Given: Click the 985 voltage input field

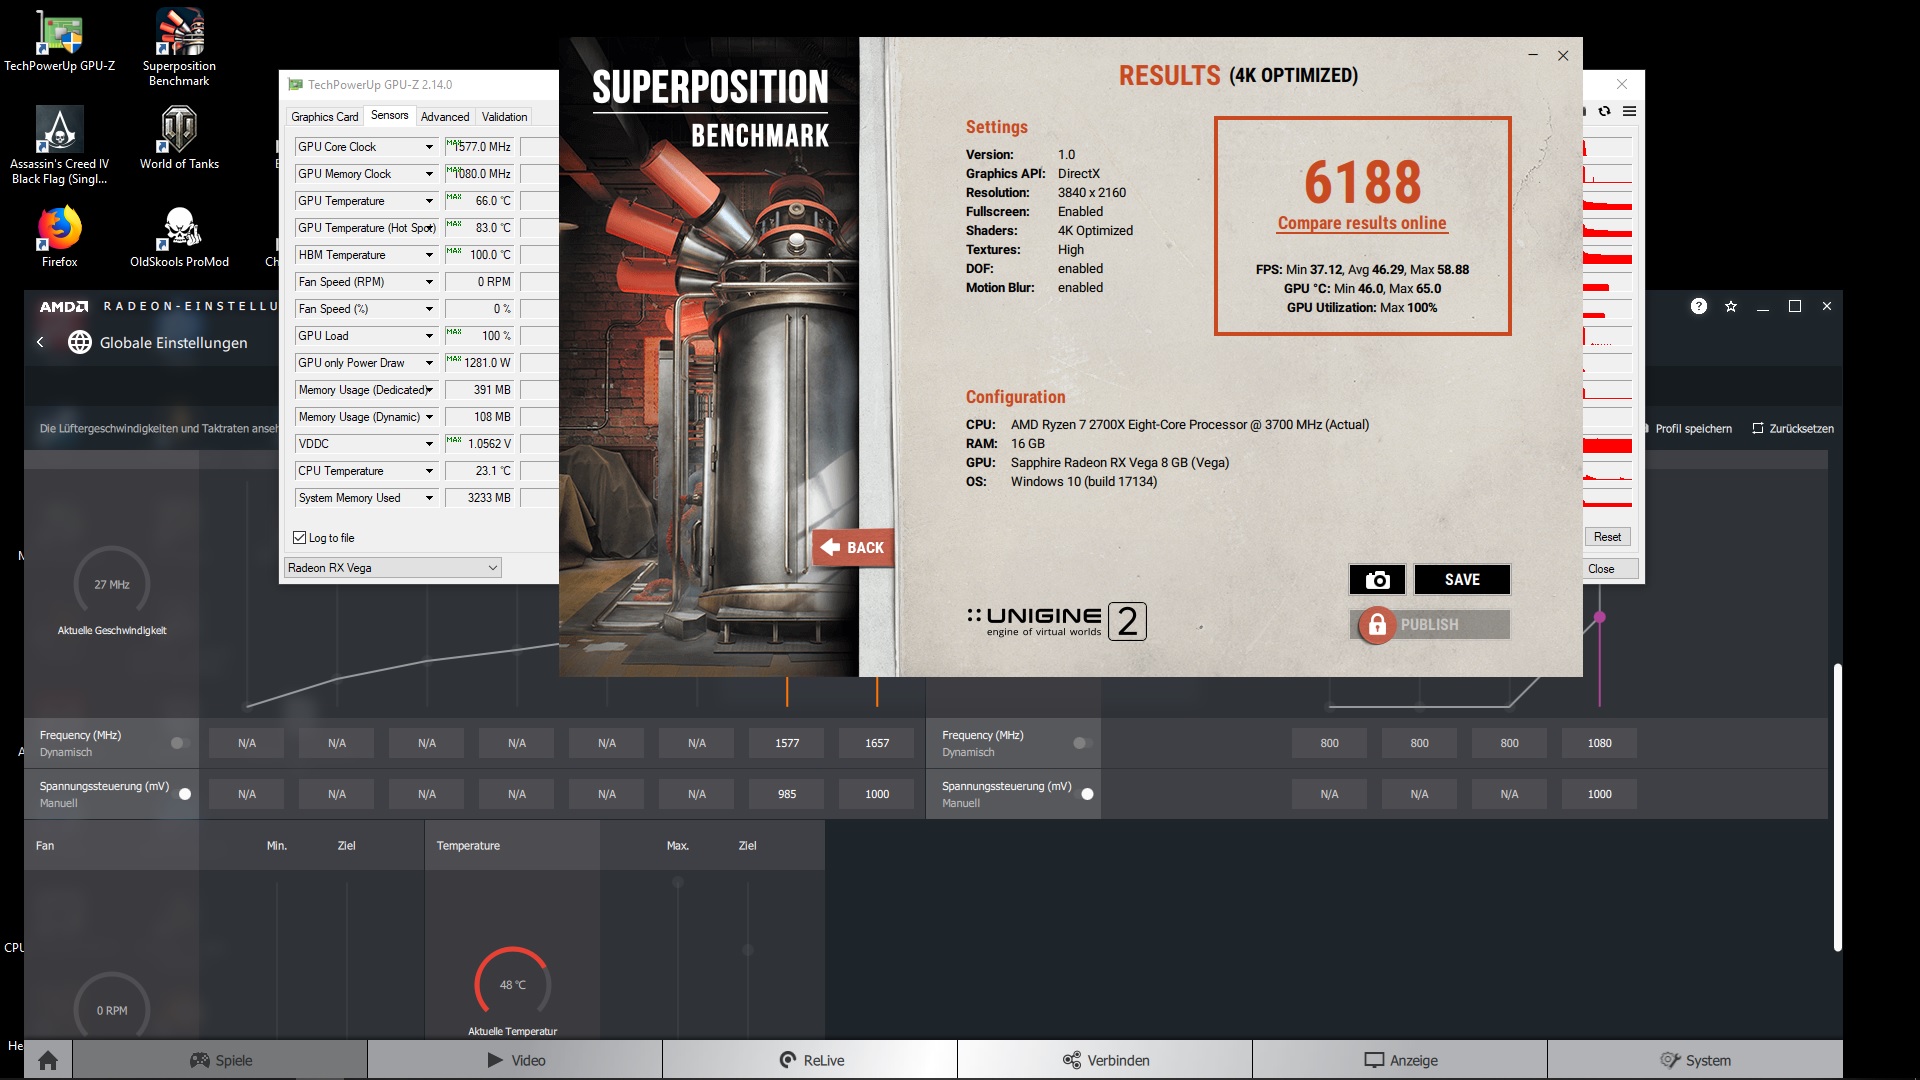Looking at the screenshot, I should click(x=787, y=794).
